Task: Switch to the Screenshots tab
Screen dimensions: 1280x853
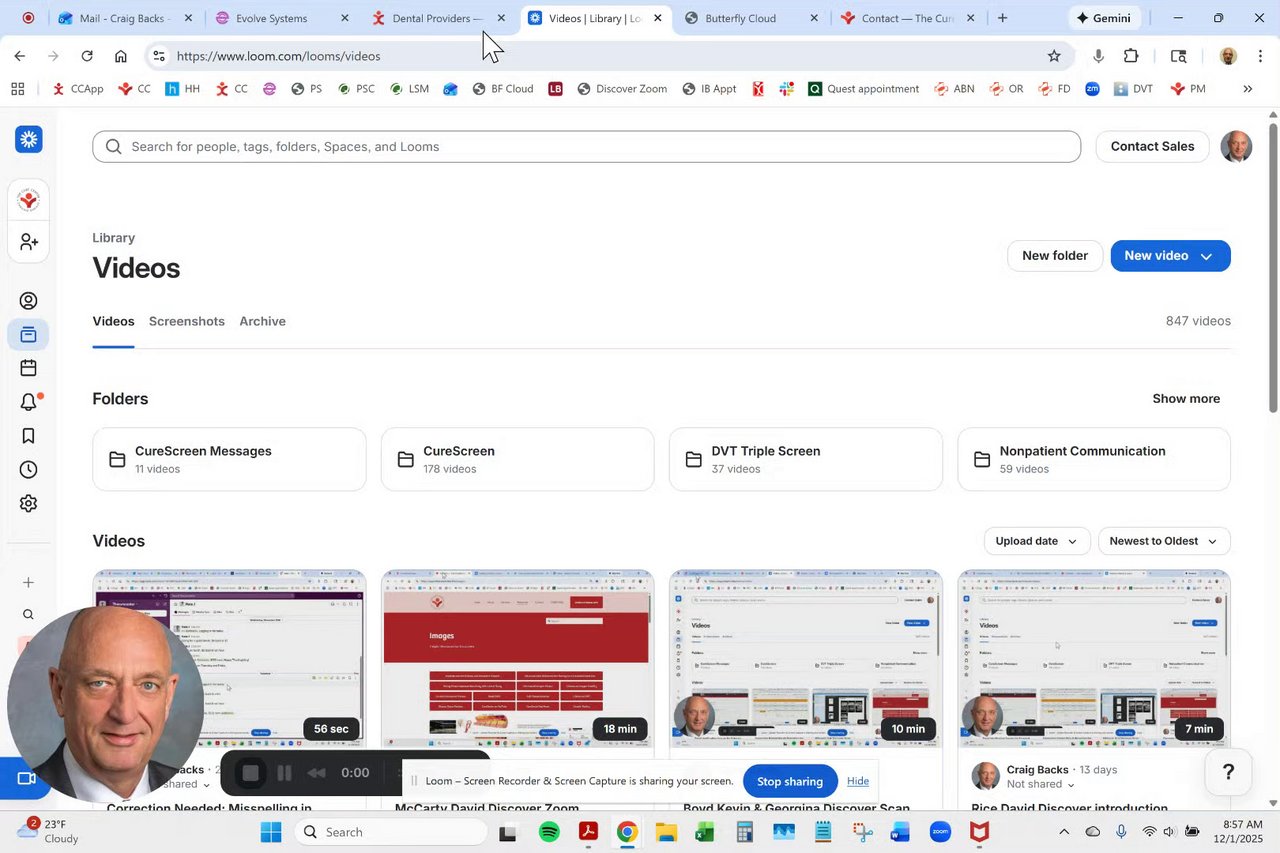Action: [x=187, y=321]
